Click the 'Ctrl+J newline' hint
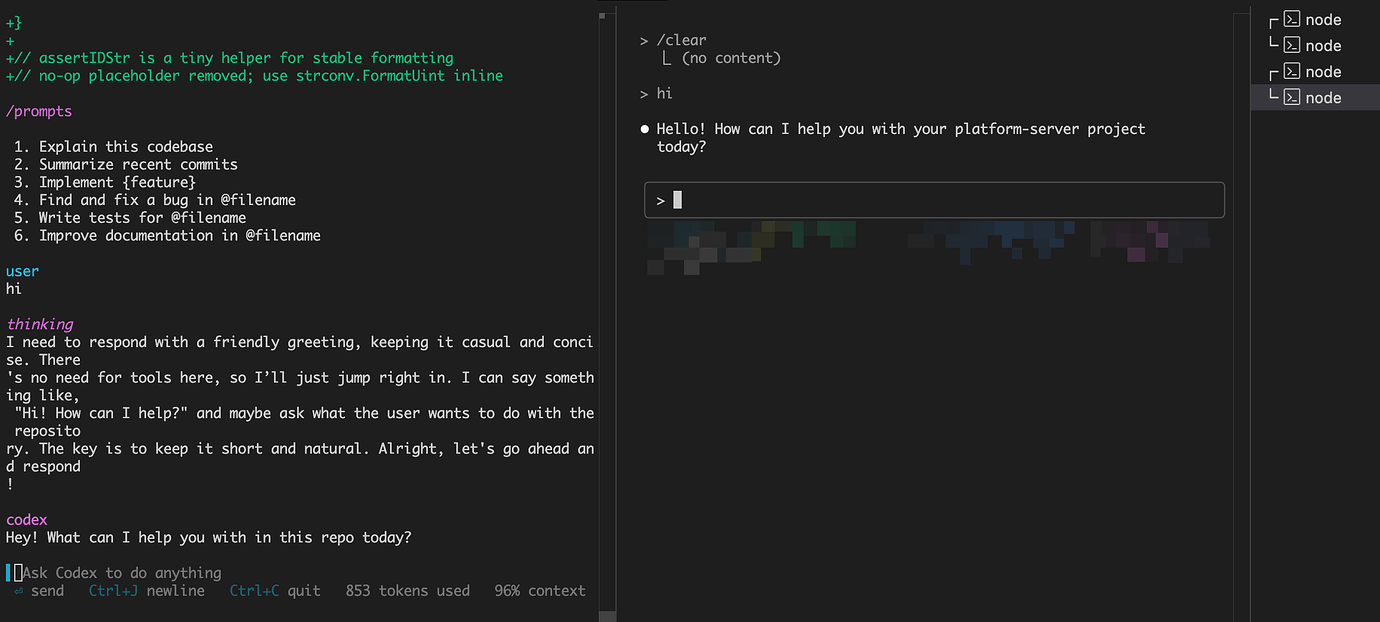The height and width of the screenshot is (622, 1380). 147,591
